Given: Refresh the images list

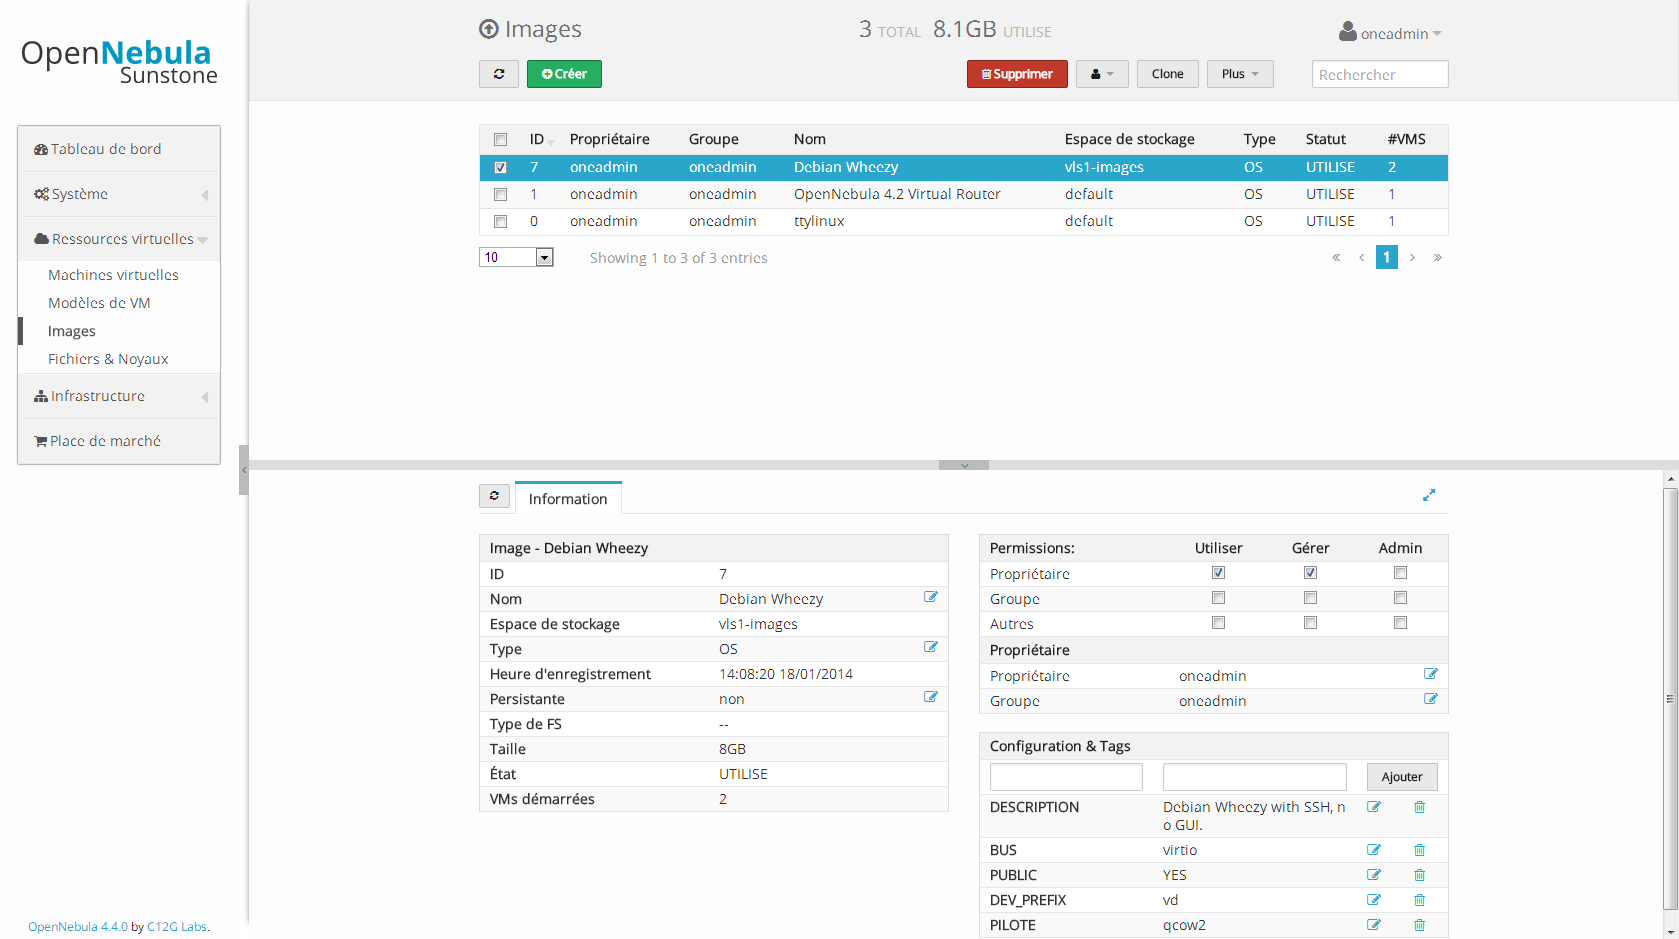Looking at the screenshot, I should pyautogui.click(x=498, y=74).
